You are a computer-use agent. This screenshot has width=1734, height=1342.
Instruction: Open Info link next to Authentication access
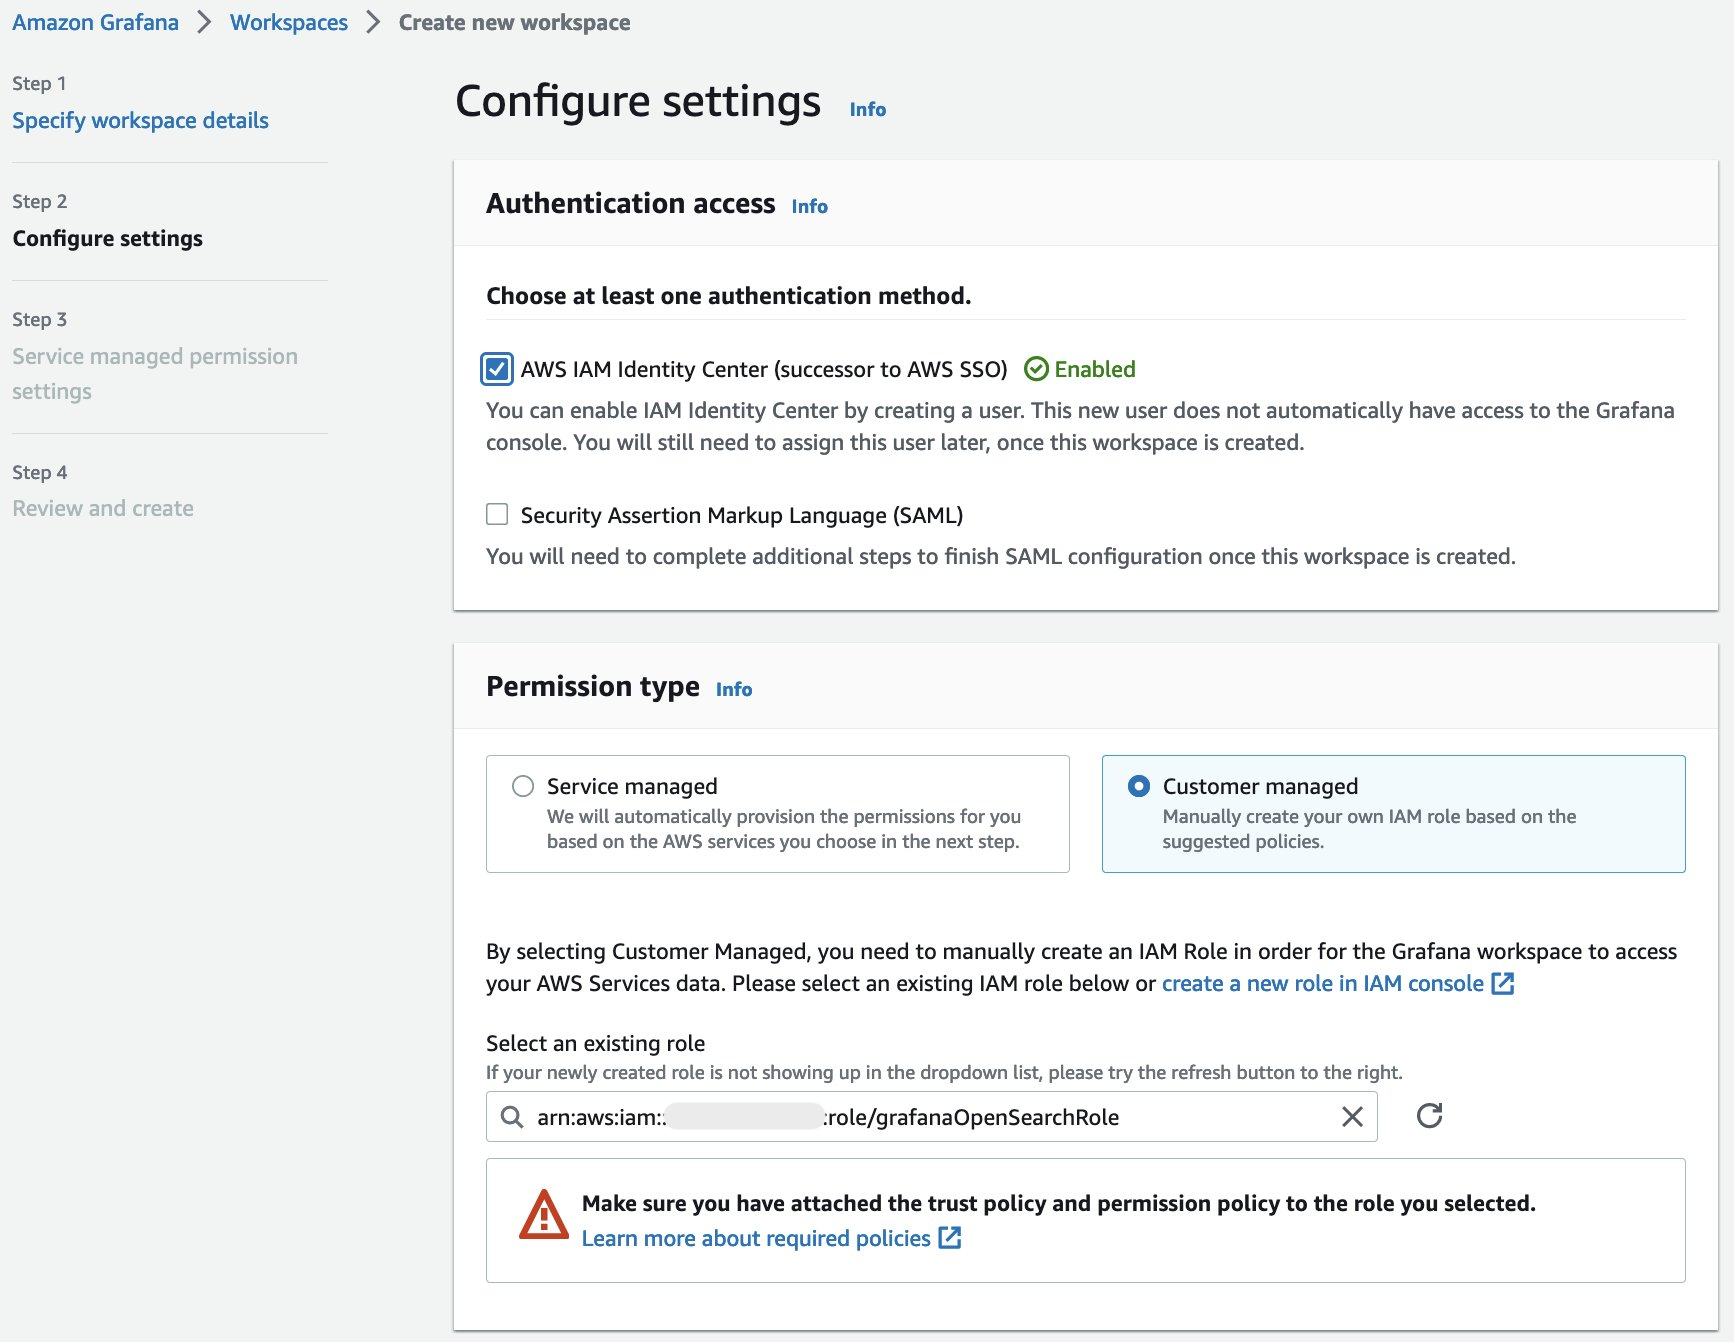809,207
